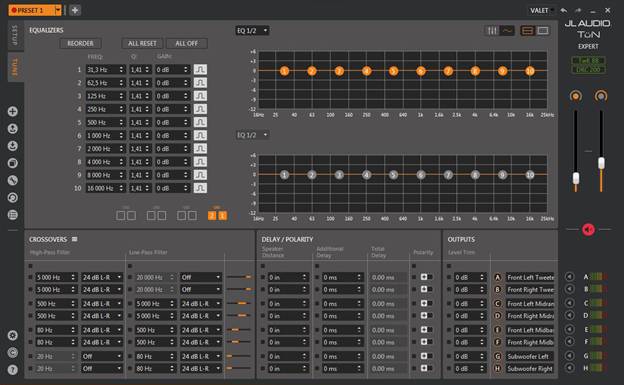Expand PRESET 1 dropdown arrow
The image size is (624, 385).
coord(58,10)
